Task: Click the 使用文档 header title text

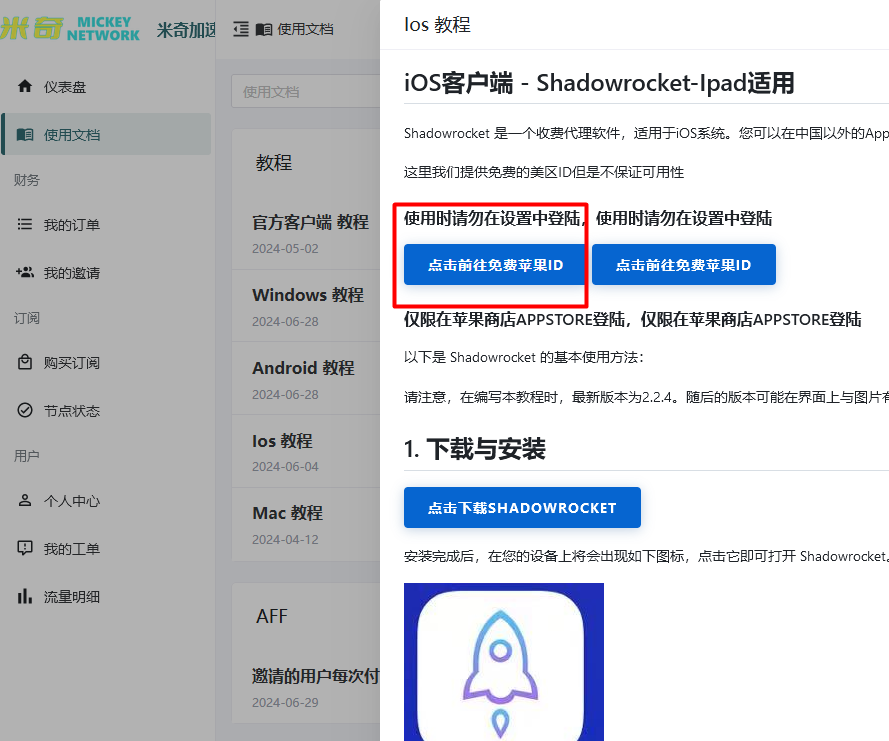Action: point(305,29)
